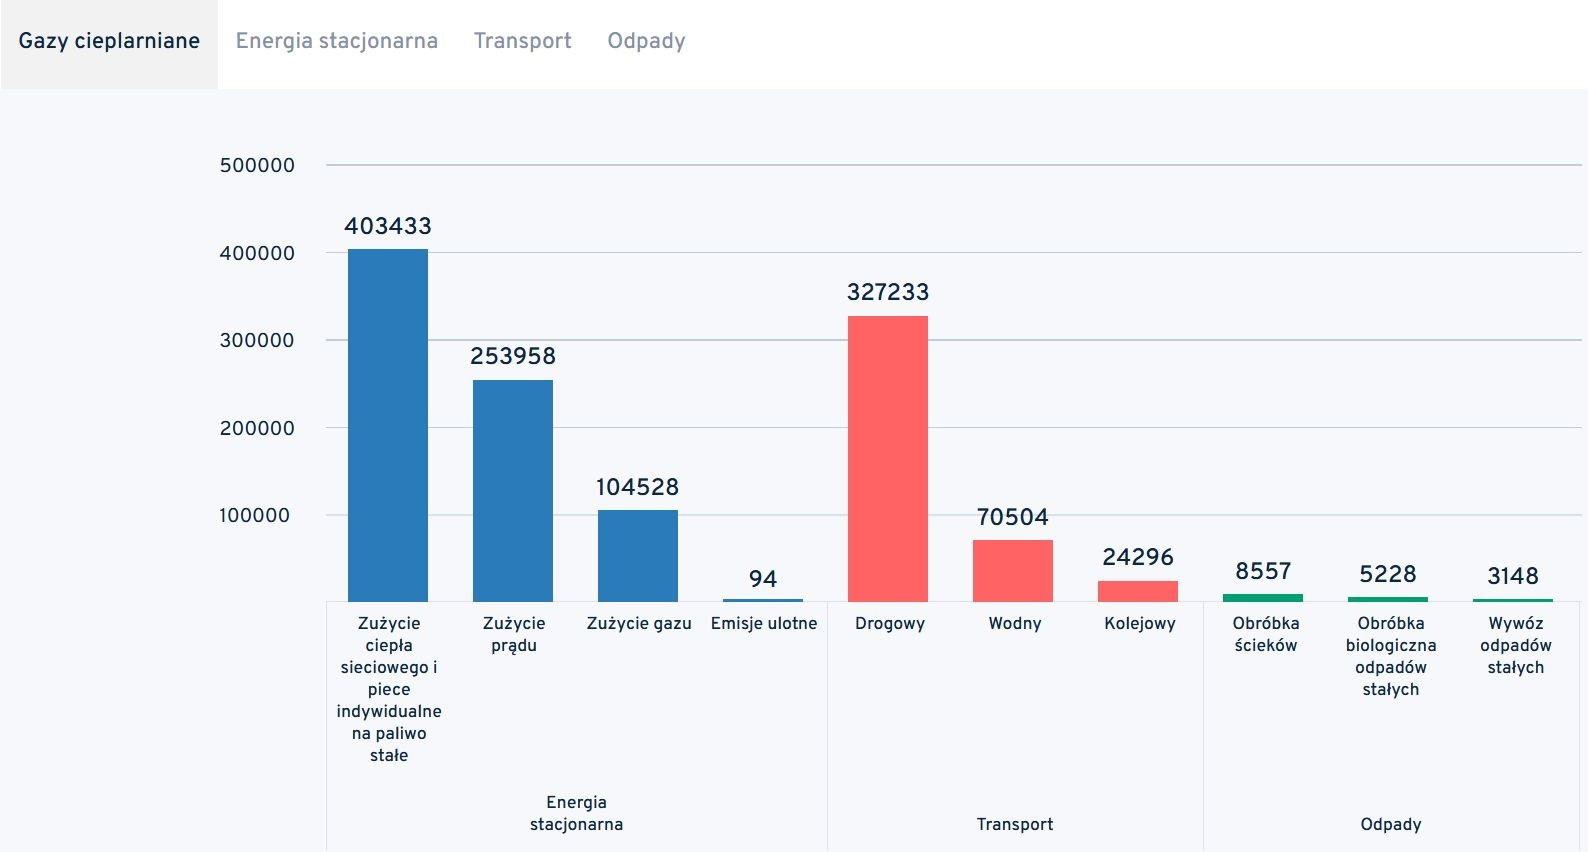Viewport: 1588px width, 852px height.
Task: Select the Gazy cieplarniane tab
Action: (109, 41)
